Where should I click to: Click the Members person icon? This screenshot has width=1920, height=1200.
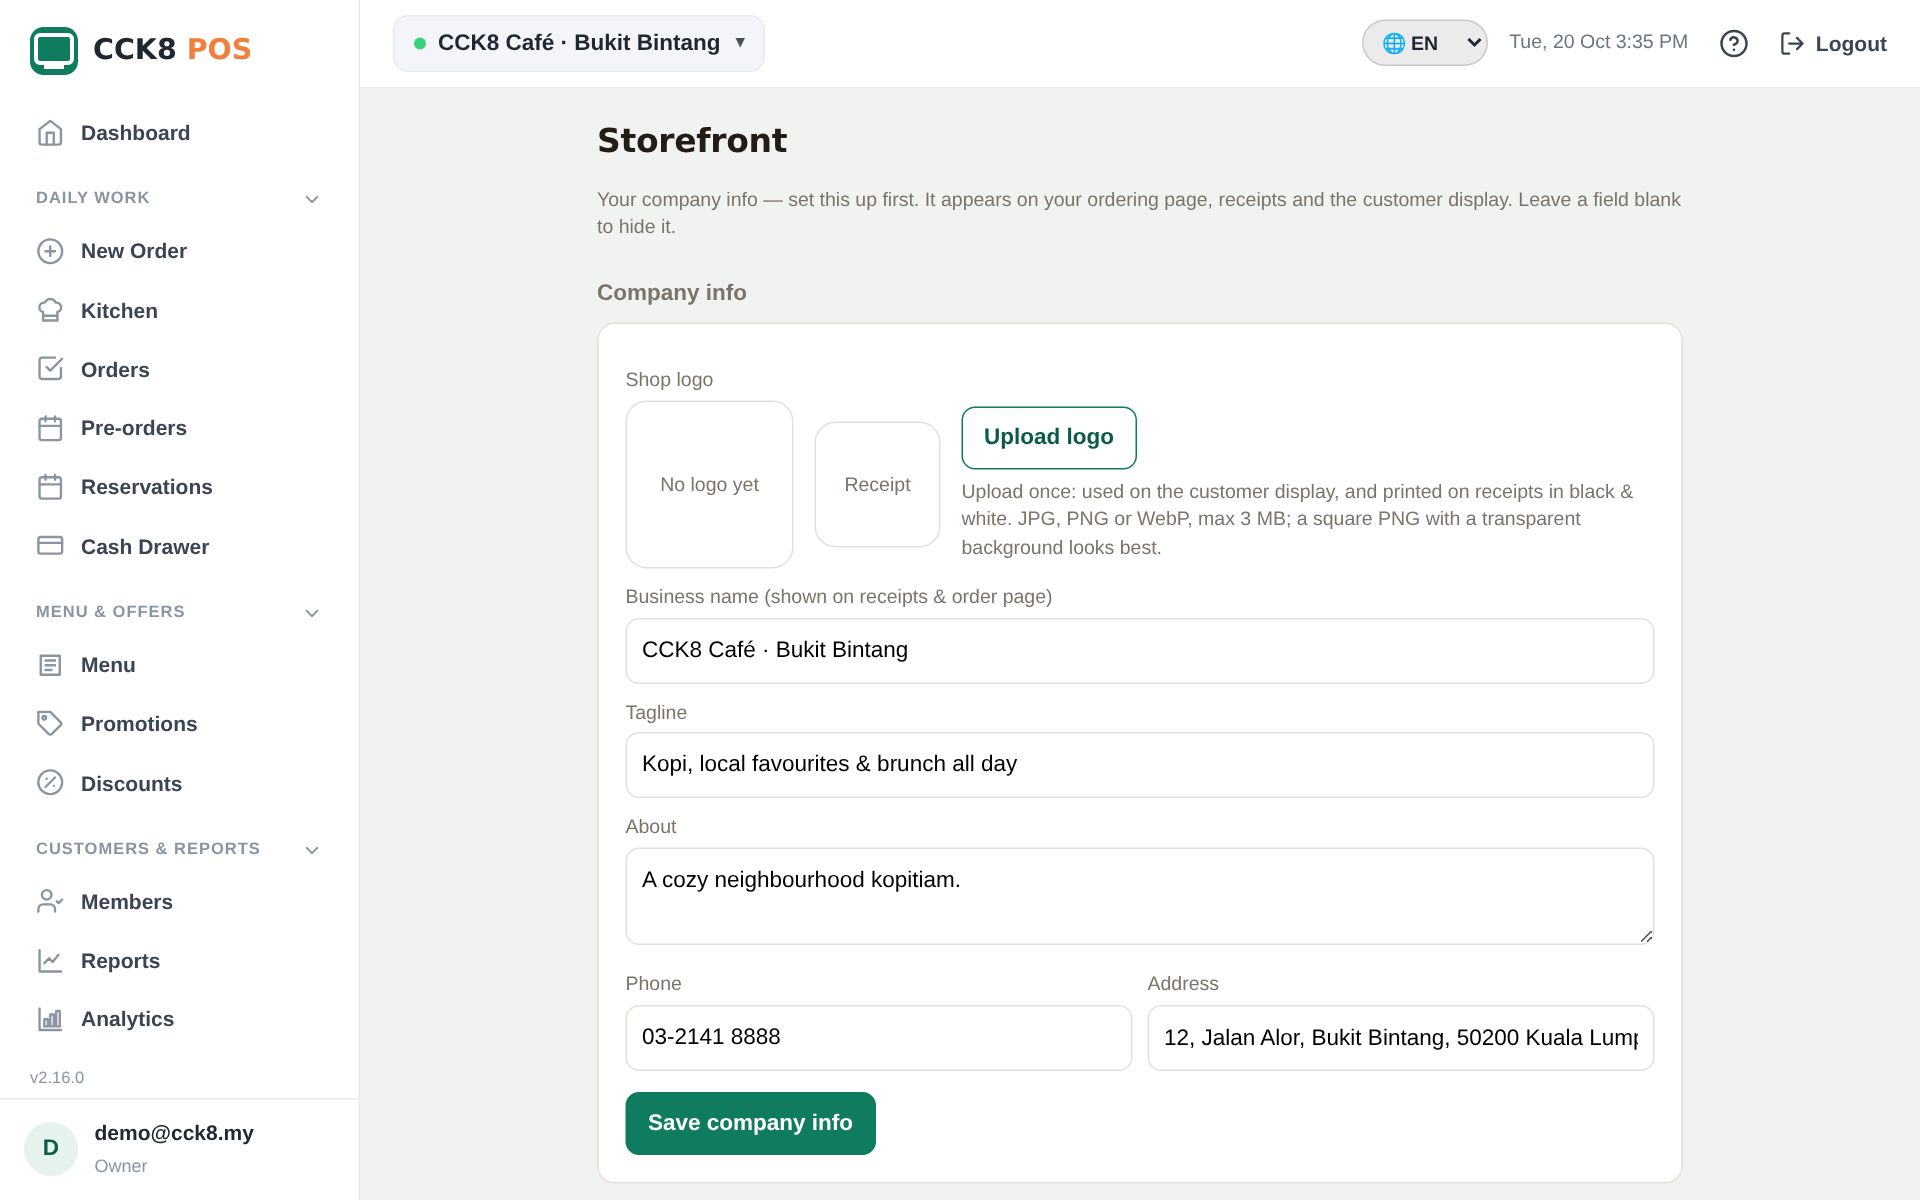click(x=50, y=902)
